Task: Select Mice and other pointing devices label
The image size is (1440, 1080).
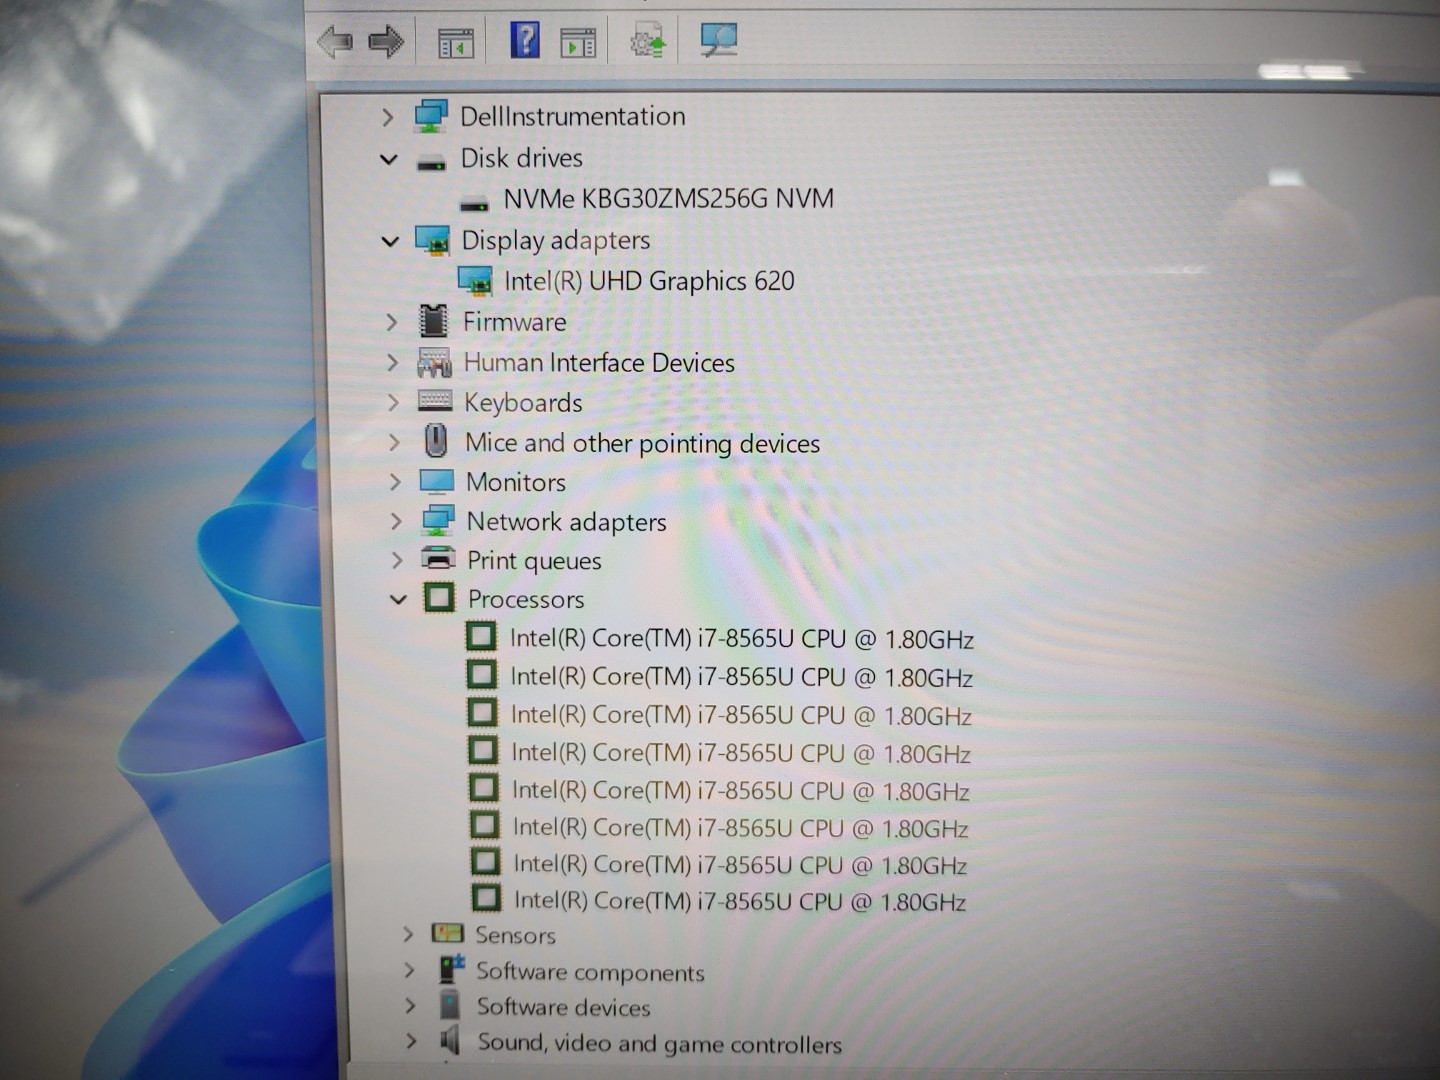Action: [642, 443]
